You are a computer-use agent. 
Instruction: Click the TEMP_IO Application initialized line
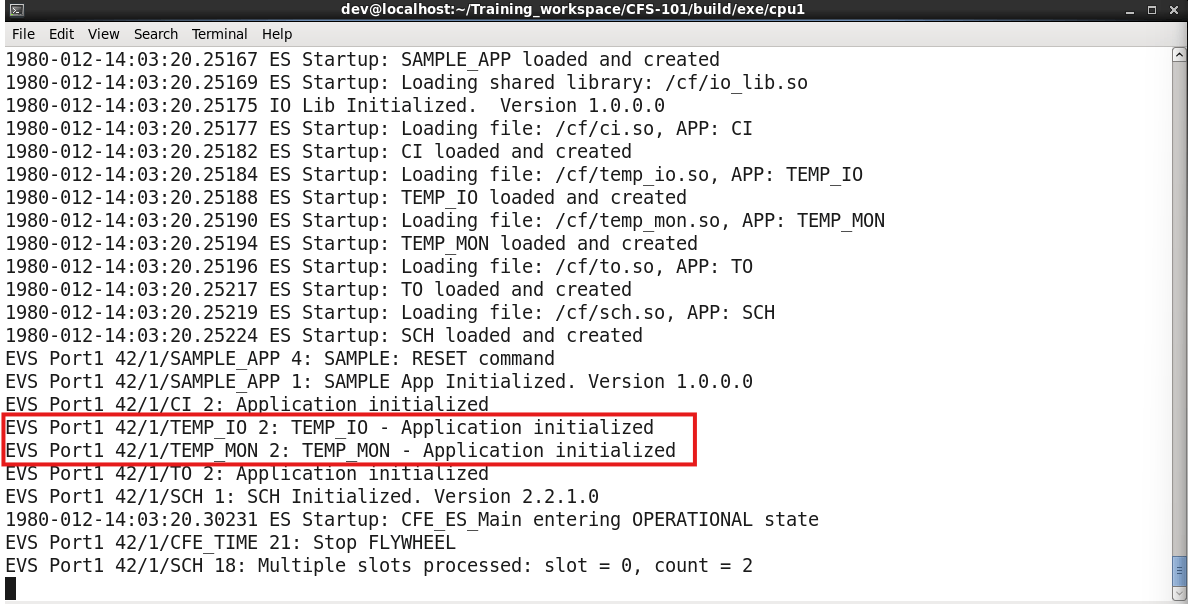pos(330,428)
